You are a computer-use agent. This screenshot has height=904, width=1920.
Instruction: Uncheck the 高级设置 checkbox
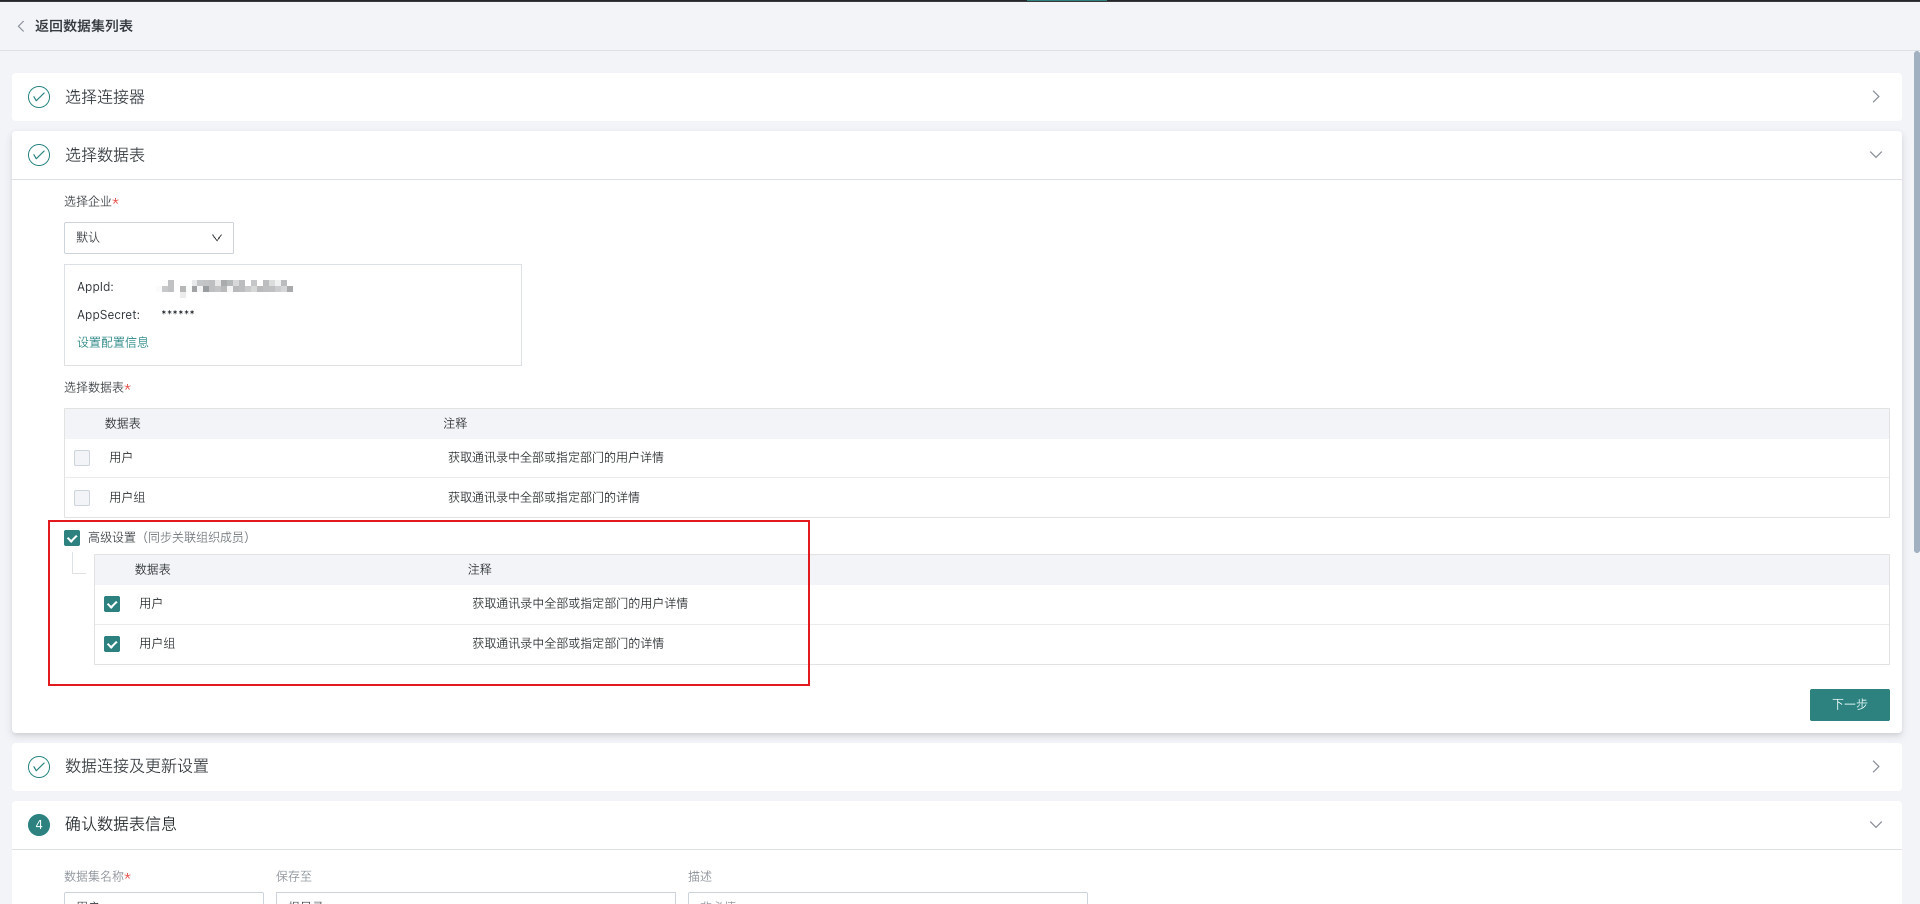[72, 538]
